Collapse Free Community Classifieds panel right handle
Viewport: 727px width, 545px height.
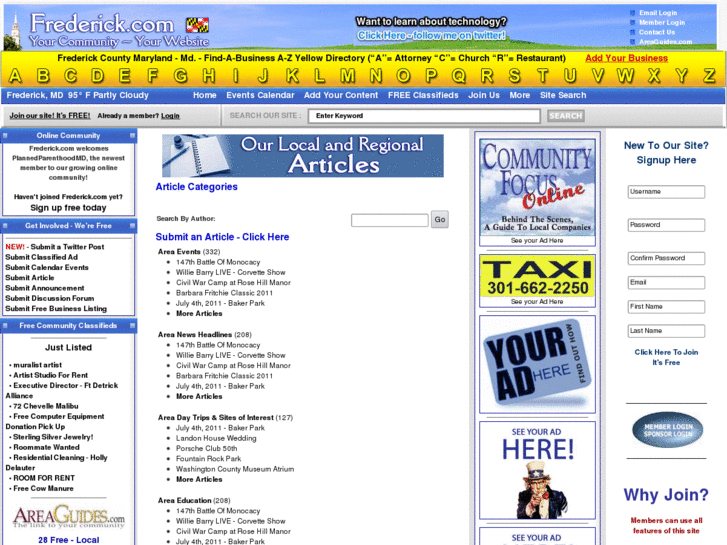(133, 326)
